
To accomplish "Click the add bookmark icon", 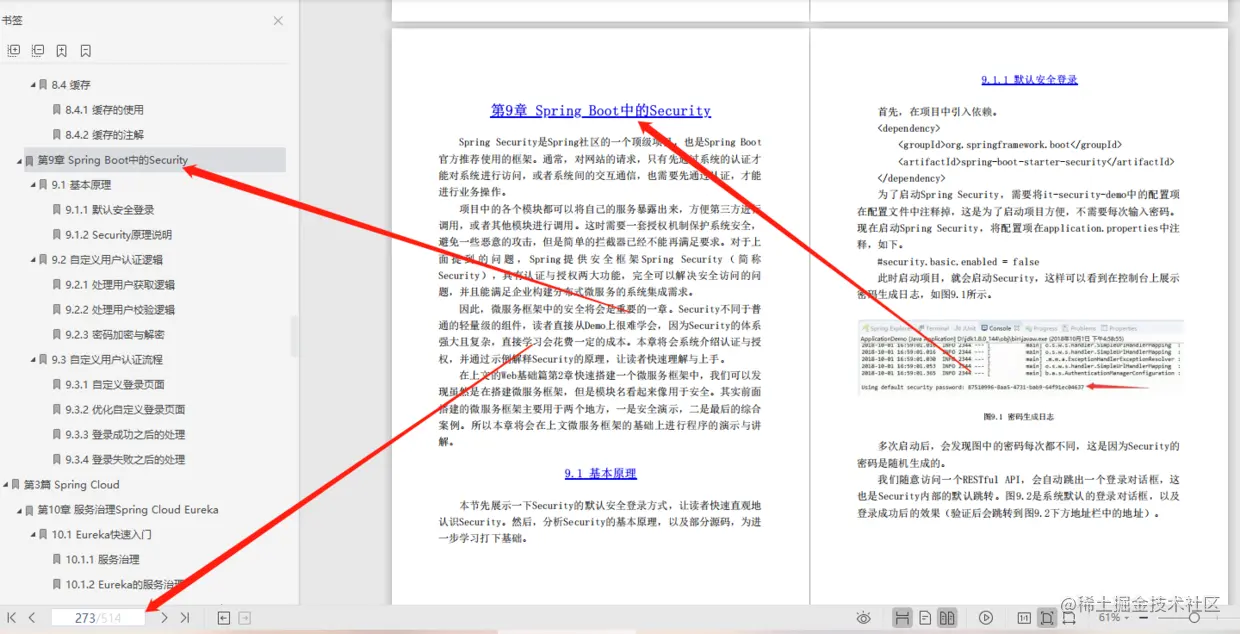I will click(x=62, y=50).
